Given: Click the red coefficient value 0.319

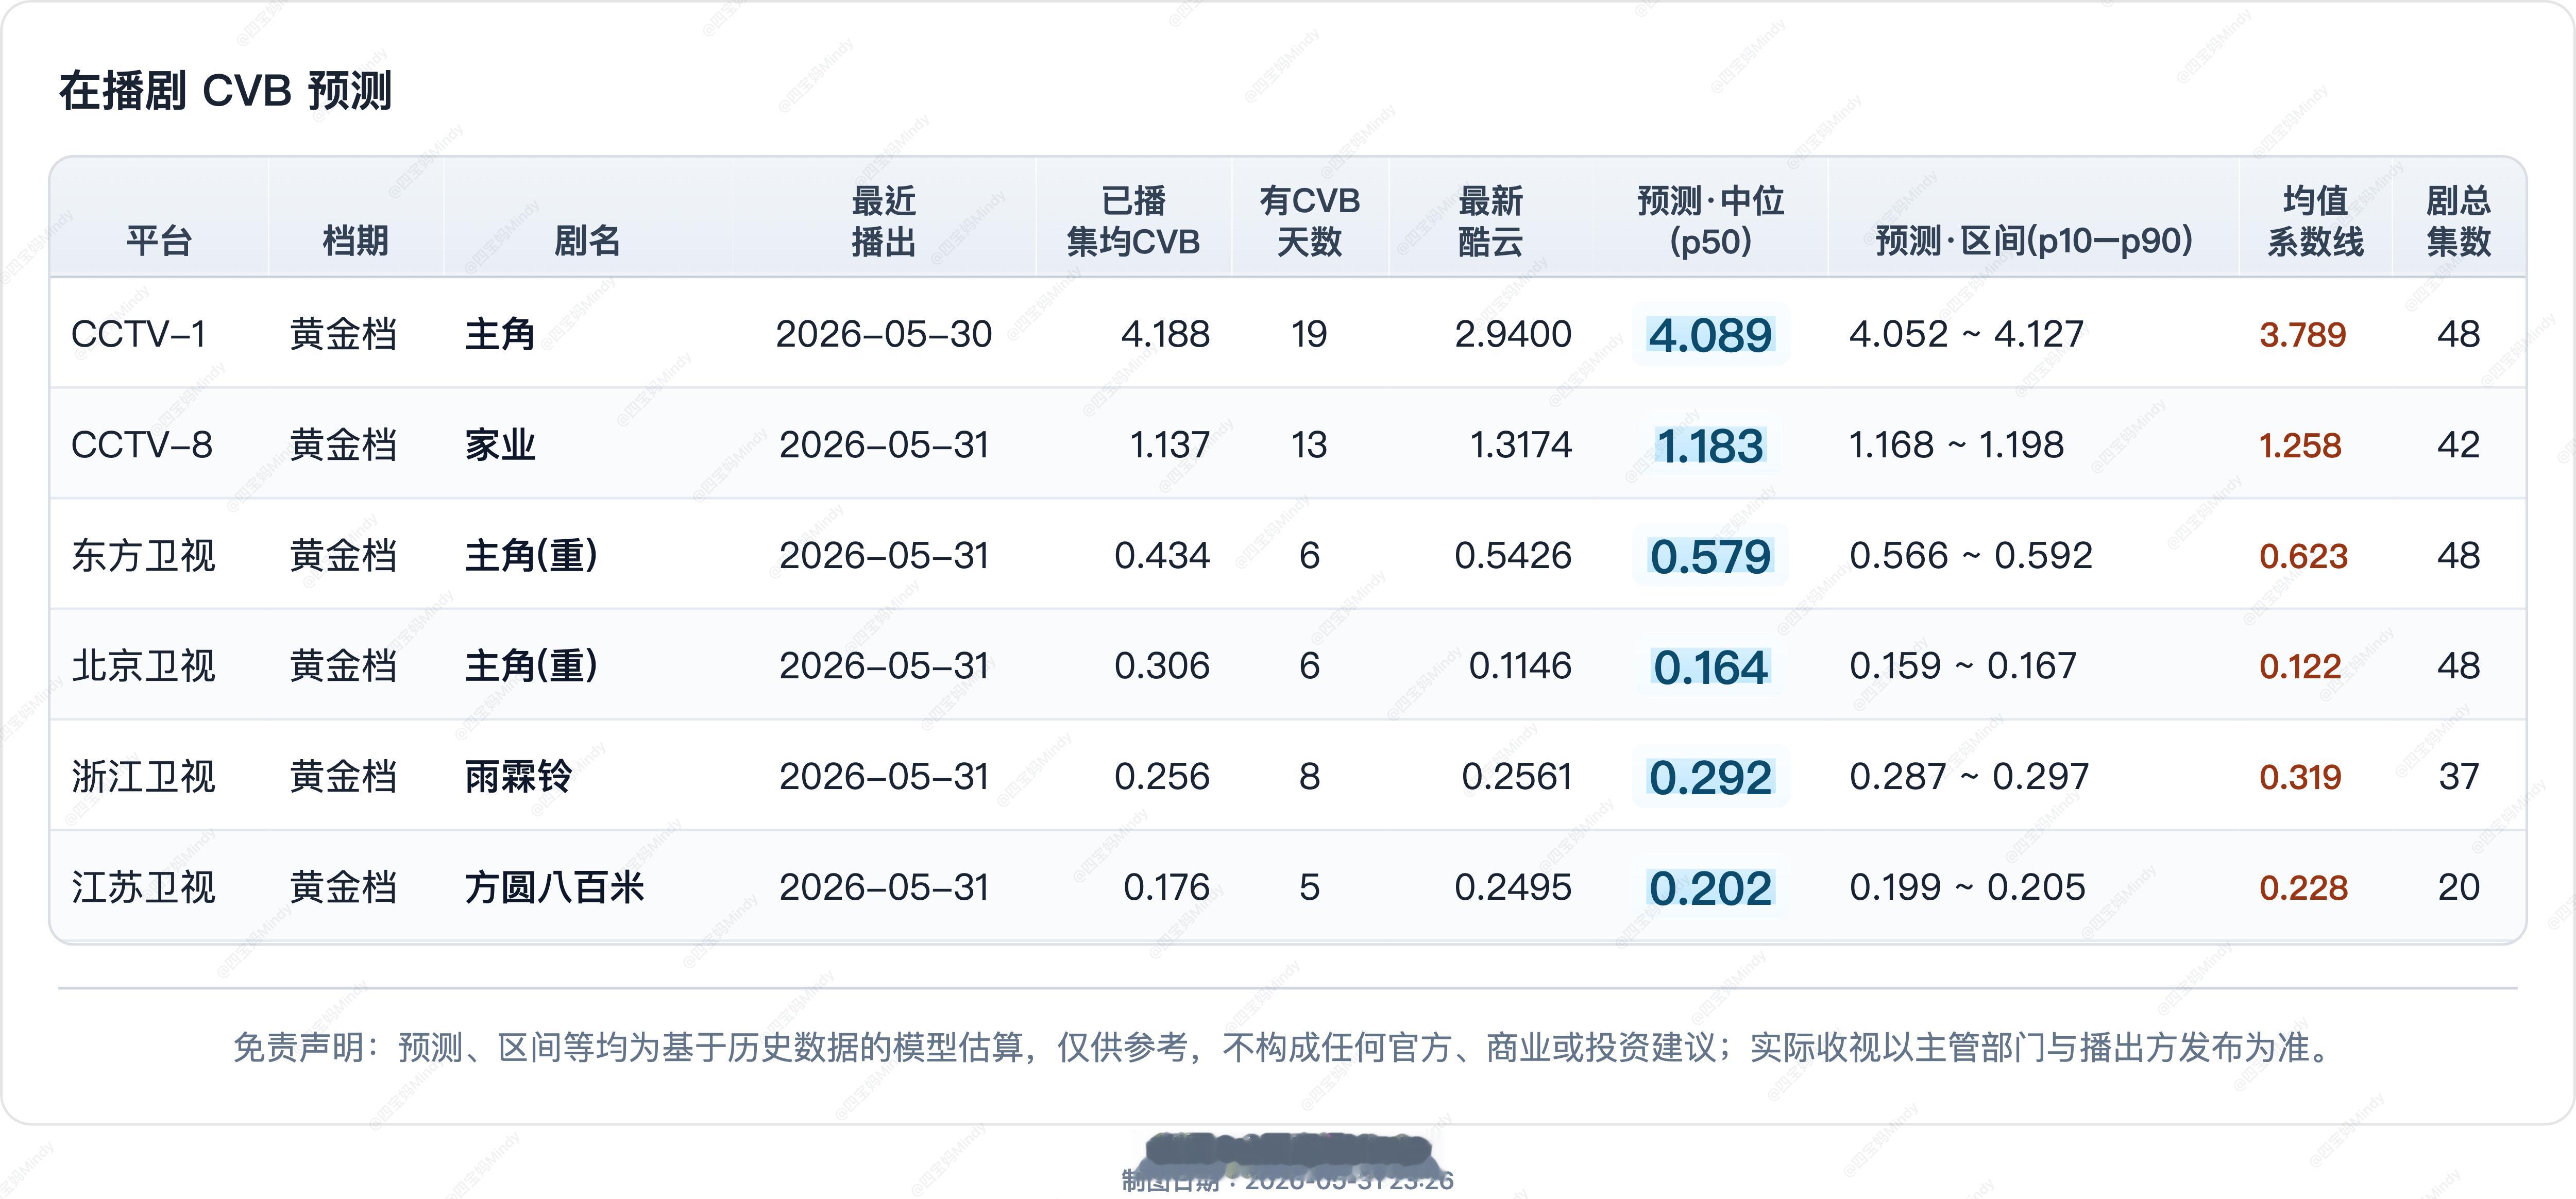Looking at the screenshot, I should coord(2300,778).
